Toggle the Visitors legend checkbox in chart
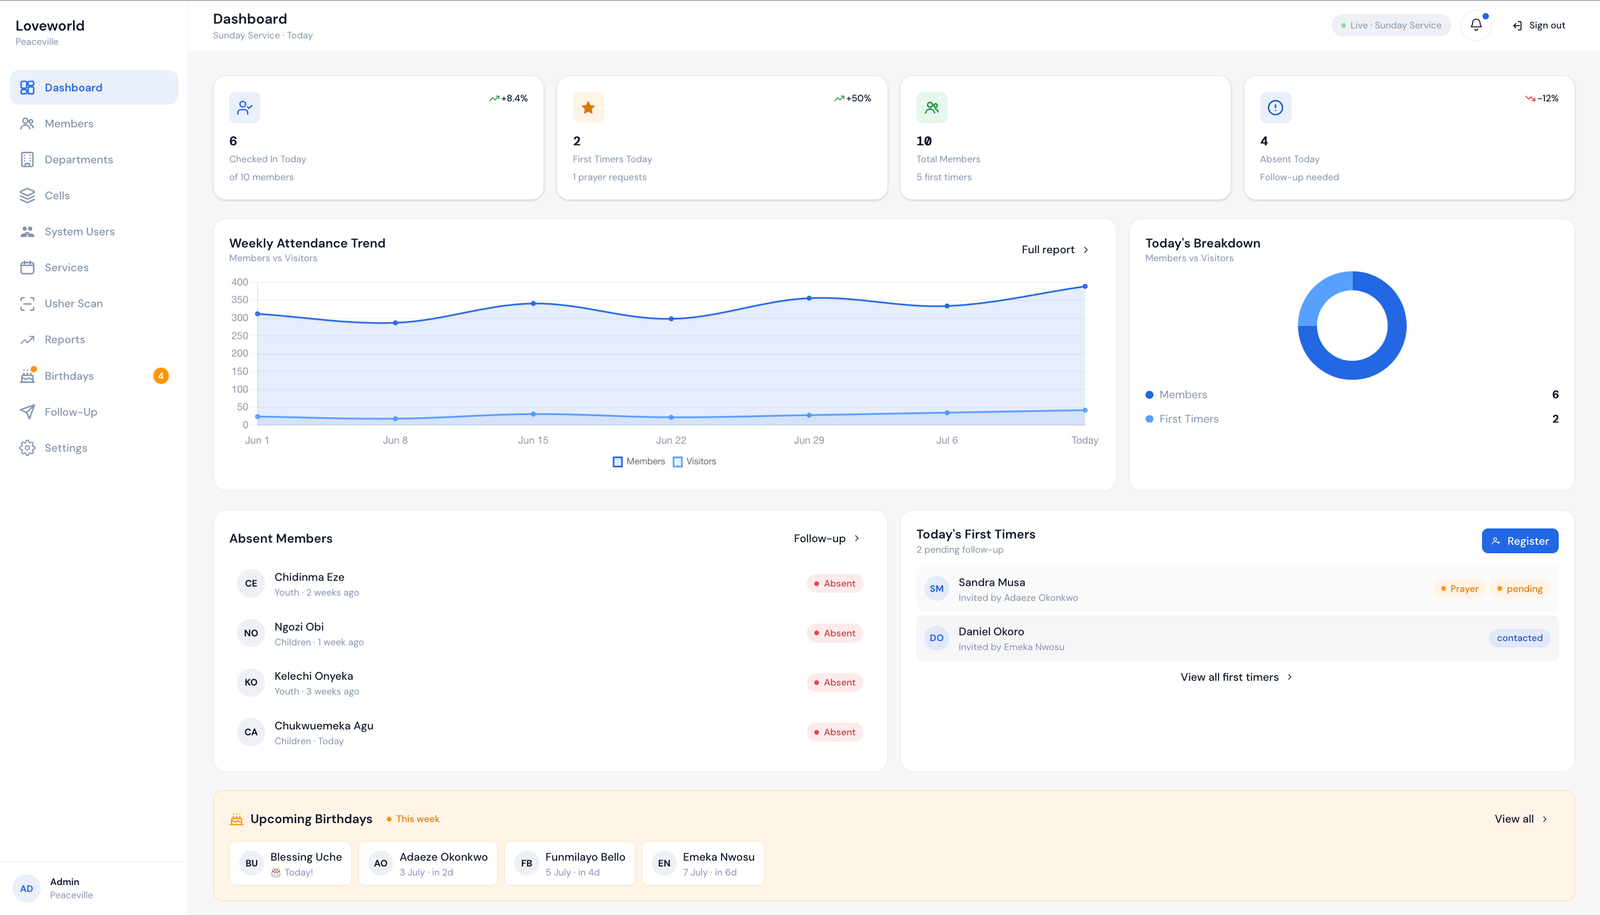 pos(678,462)
